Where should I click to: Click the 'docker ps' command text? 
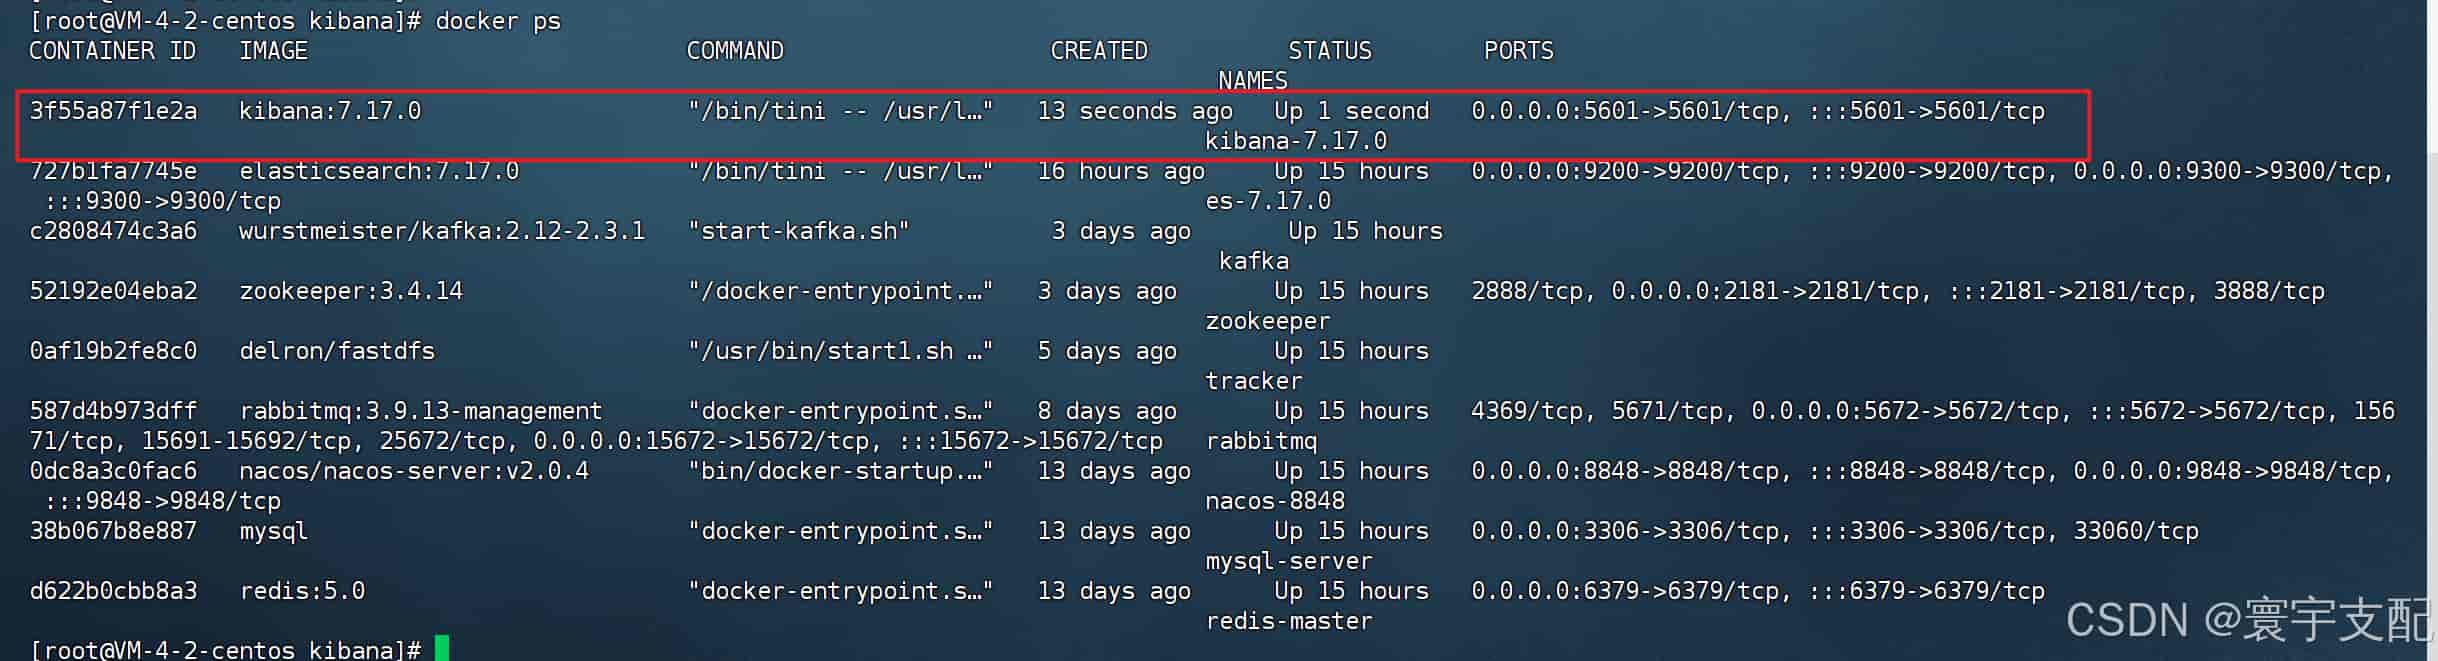click(x=498, y=21)
